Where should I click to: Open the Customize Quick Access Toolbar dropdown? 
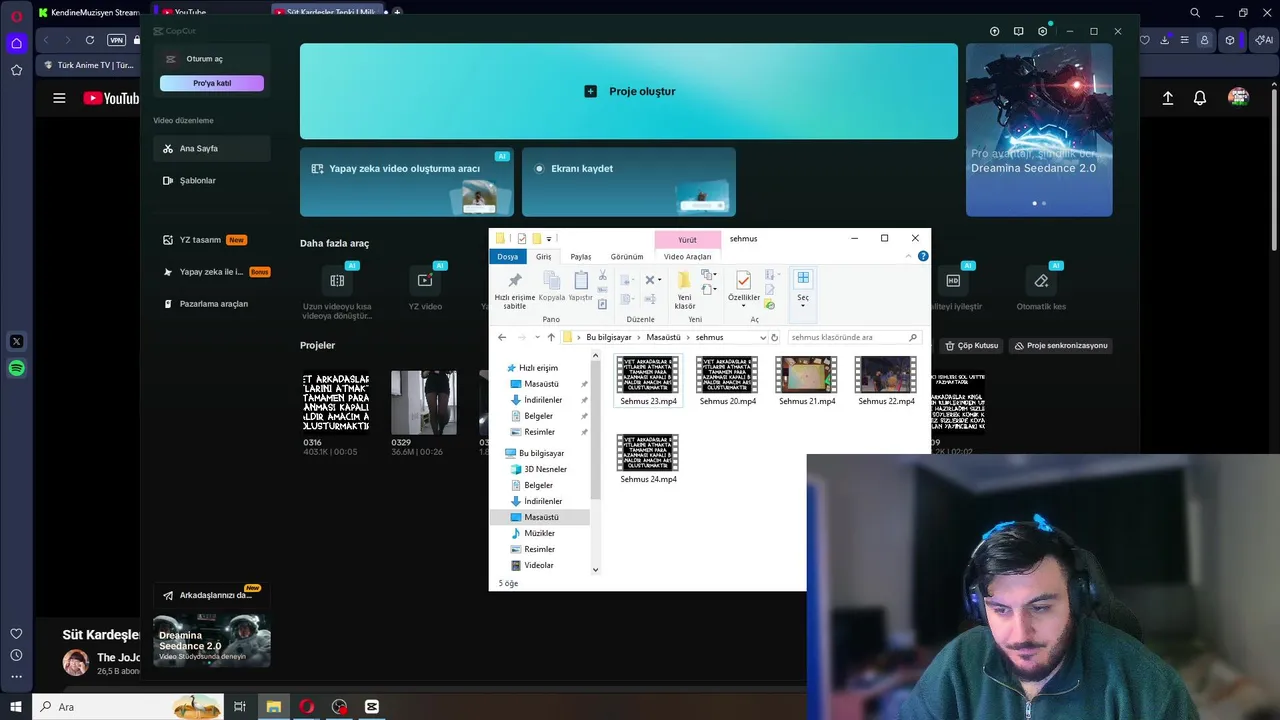(549, 239)
